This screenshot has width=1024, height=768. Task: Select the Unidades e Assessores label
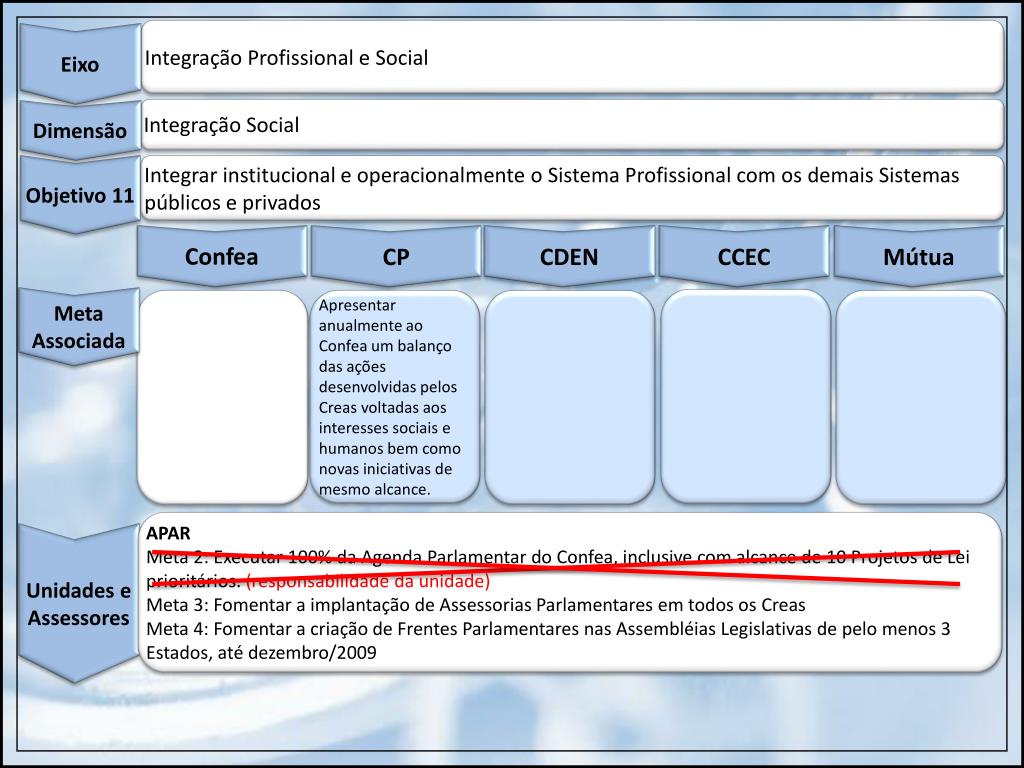pos(78,603)
